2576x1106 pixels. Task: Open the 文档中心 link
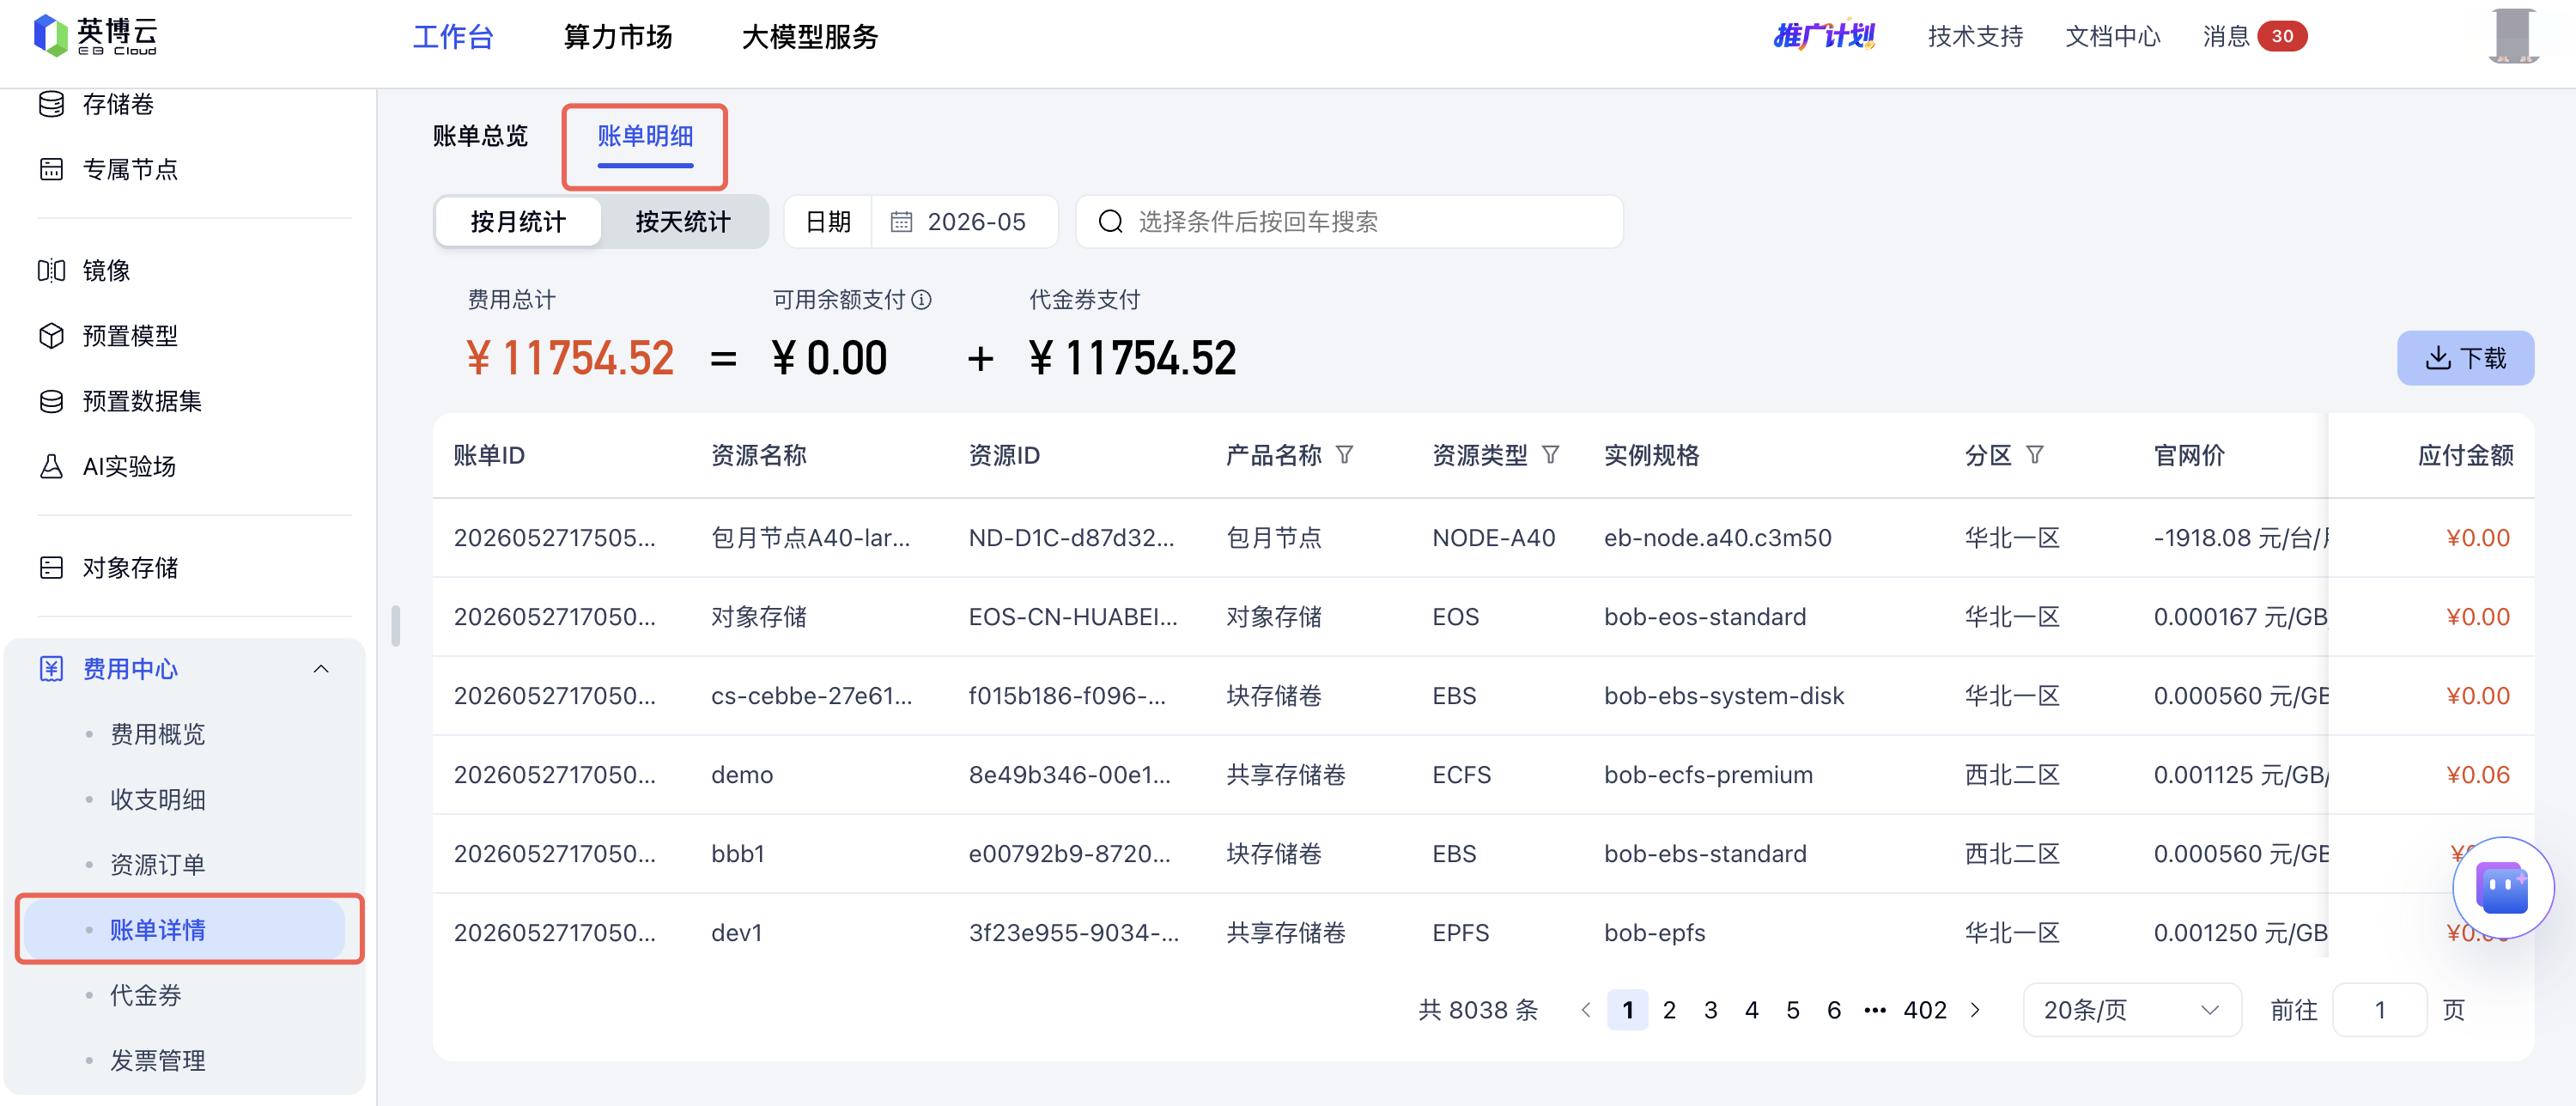pos(2113,36)
